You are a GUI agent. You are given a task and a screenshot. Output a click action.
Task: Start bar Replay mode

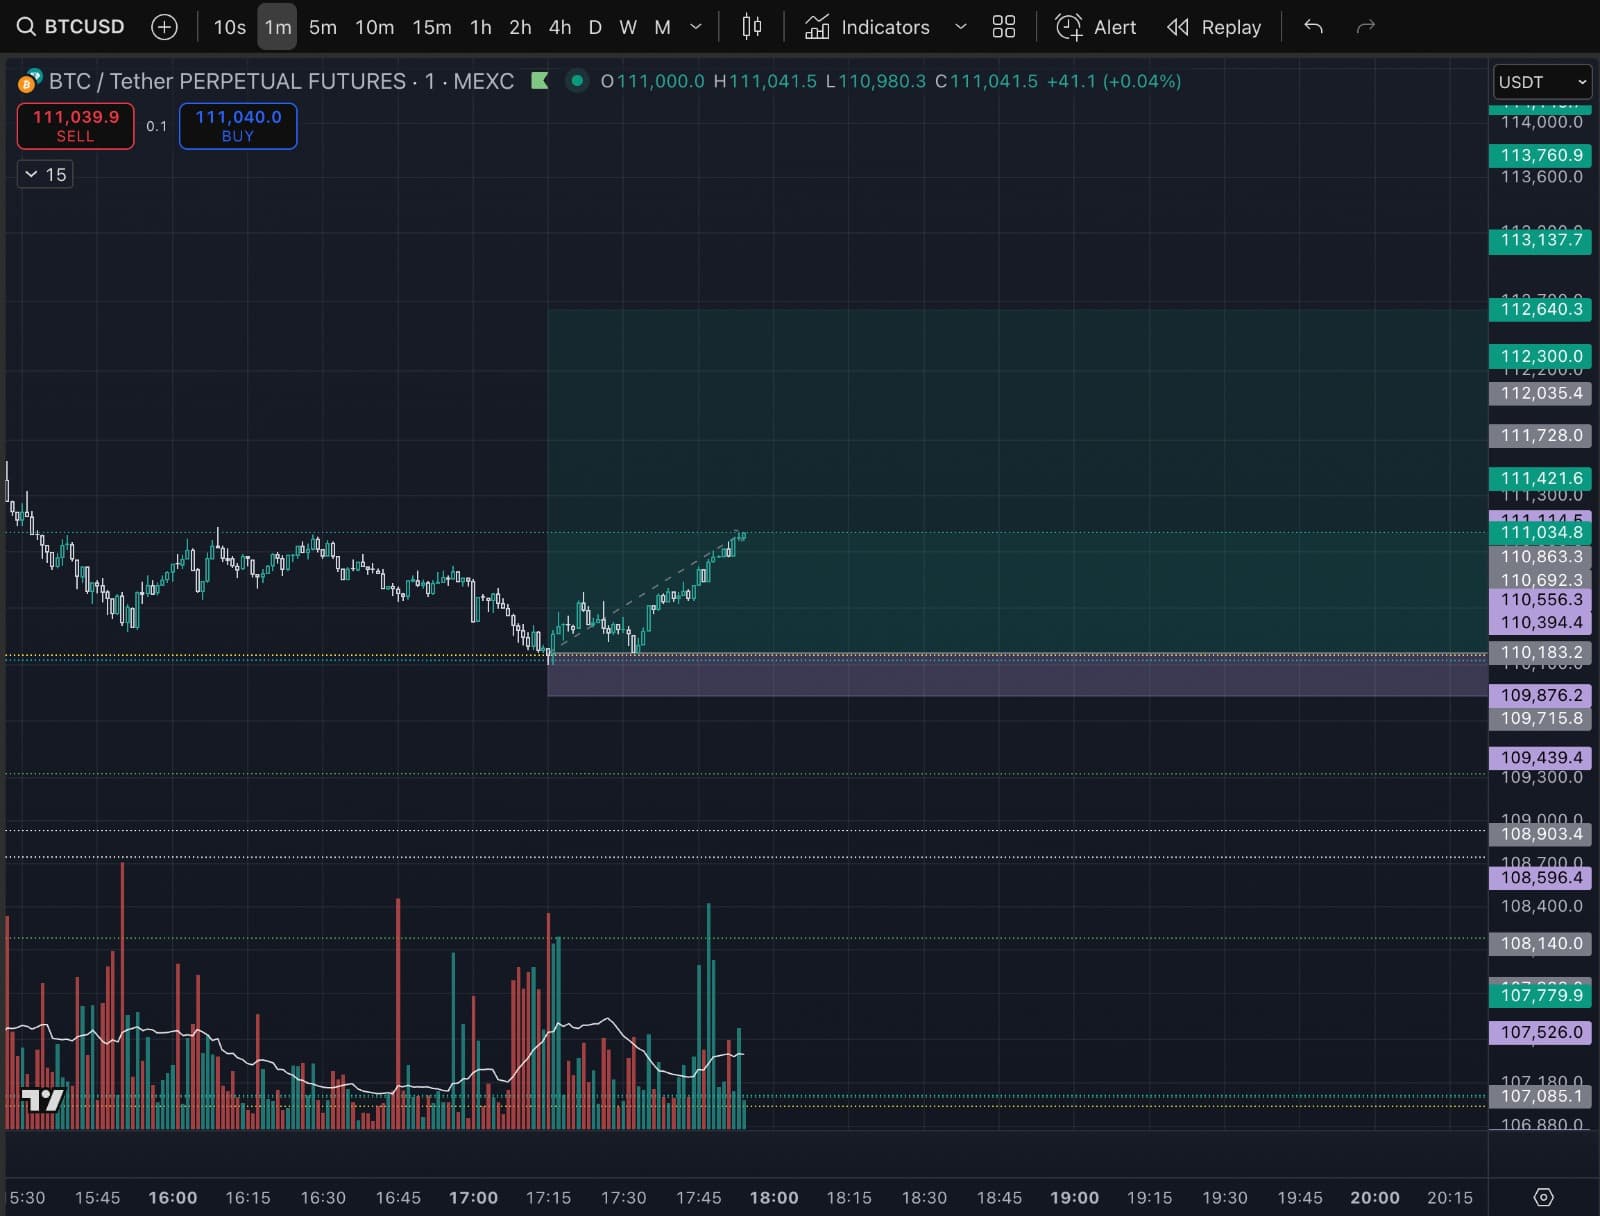coord(1214,27)
